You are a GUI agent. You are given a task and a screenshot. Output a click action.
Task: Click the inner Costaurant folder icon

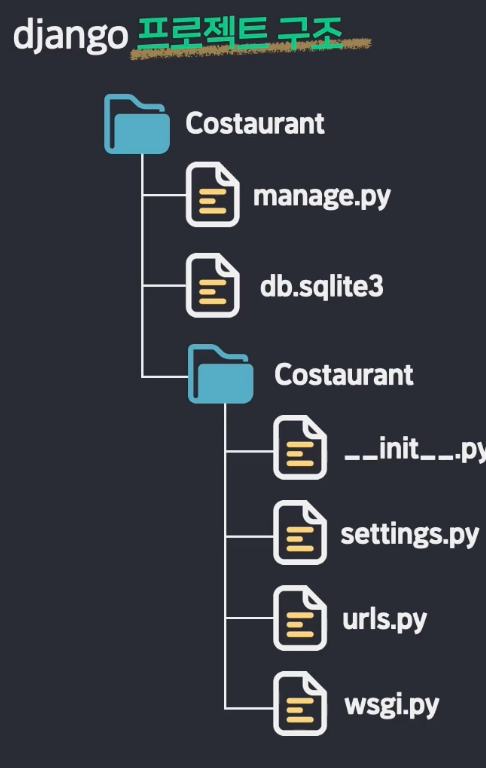tap(220, 374)
